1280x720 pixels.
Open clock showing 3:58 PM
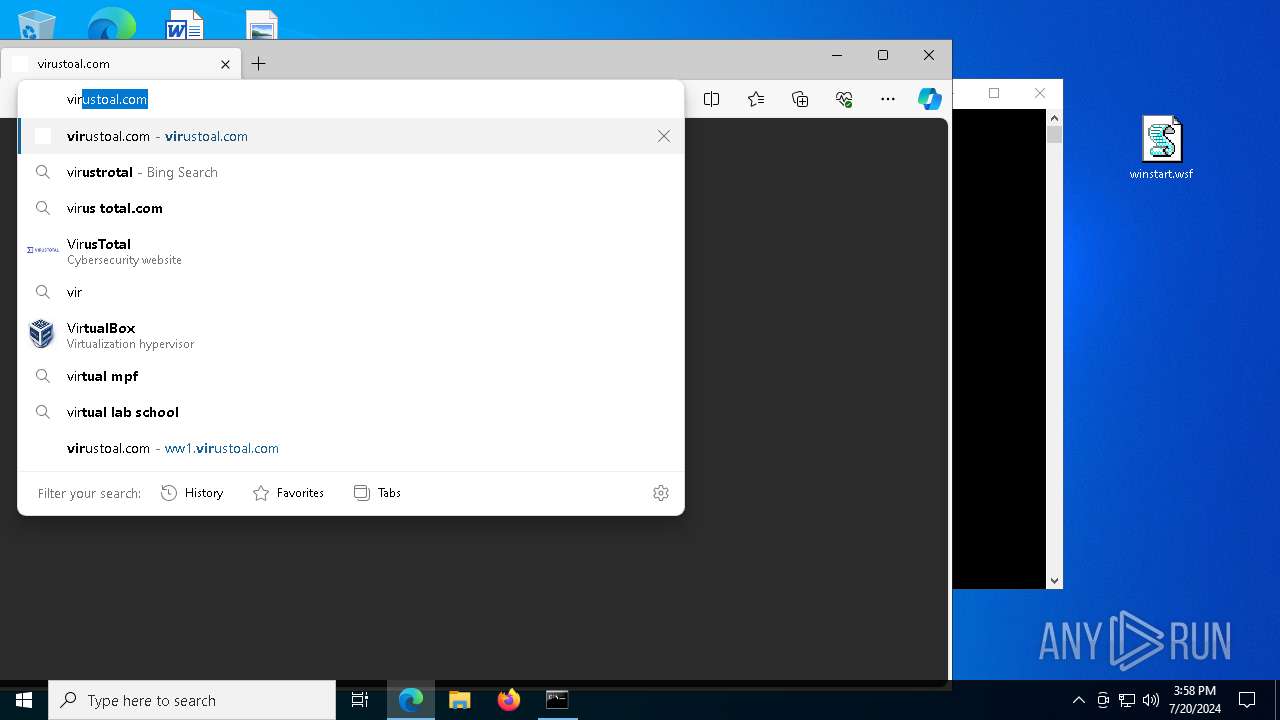coord(1194,700)
